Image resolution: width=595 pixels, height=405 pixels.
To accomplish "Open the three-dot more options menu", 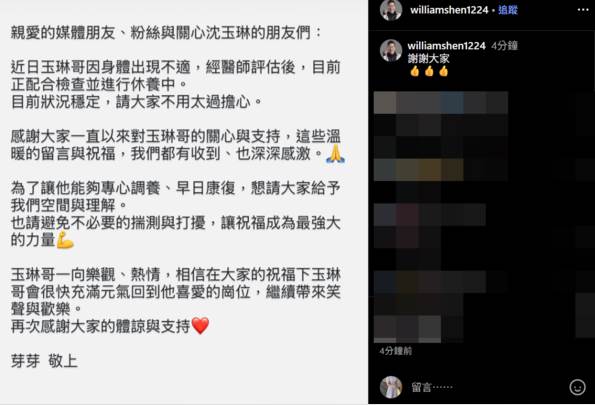I will (x=582, y=10).
